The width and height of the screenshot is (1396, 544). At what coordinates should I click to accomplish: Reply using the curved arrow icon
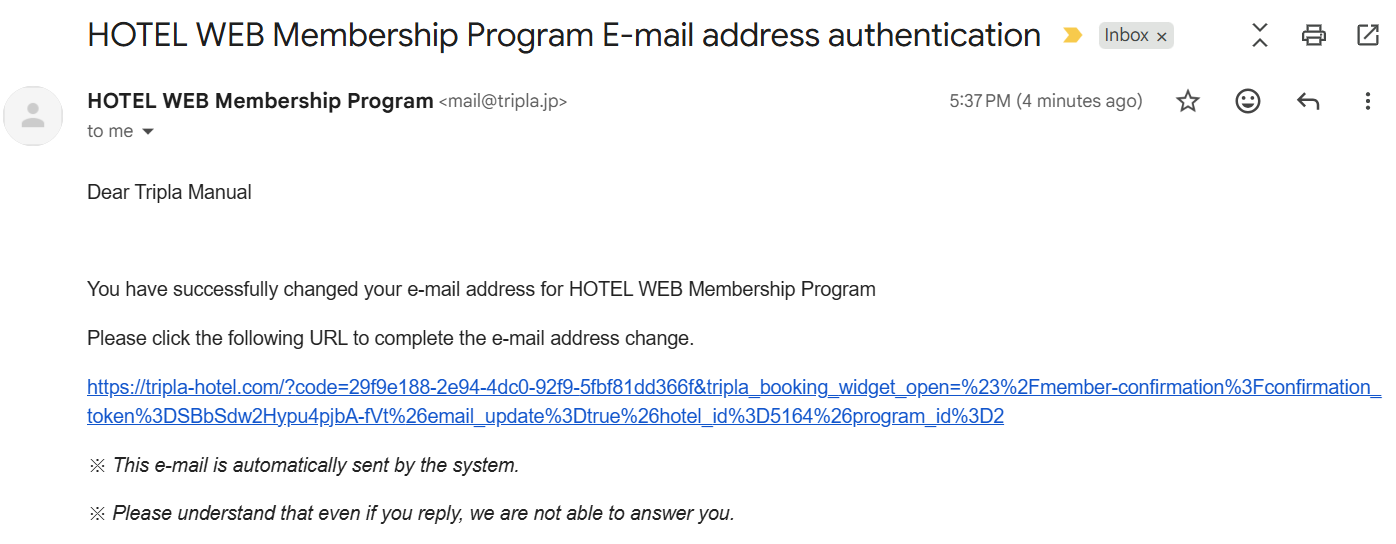click(1307, 101)
